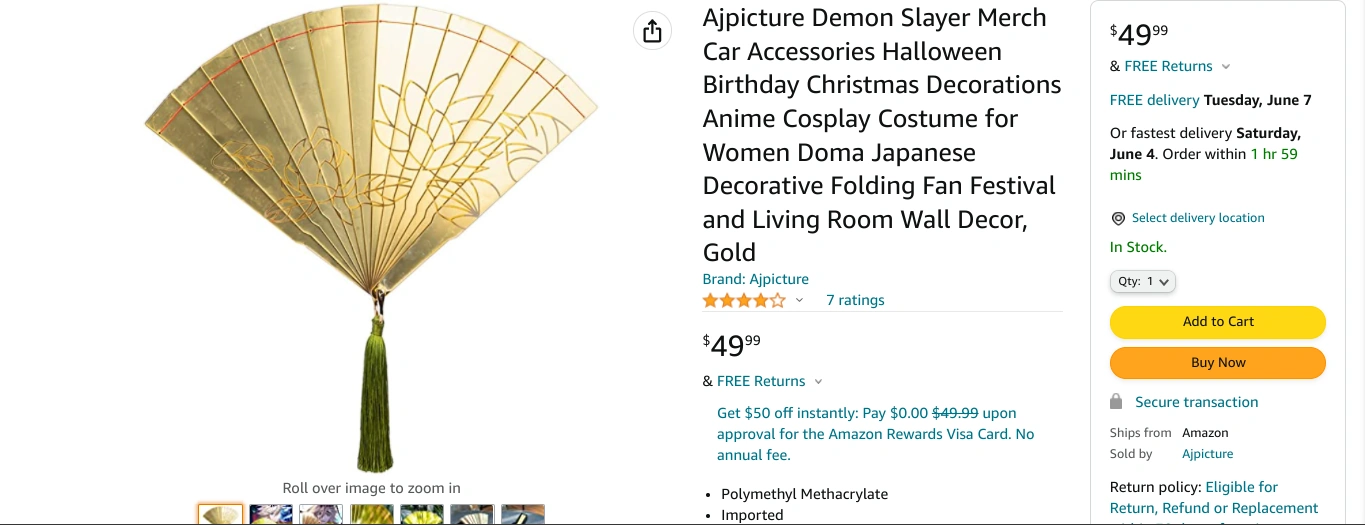Viewport: 1365px width, 525px height.
Task: Click the lock icon beside Secure transaction
Action: [x=1116, y=401]
